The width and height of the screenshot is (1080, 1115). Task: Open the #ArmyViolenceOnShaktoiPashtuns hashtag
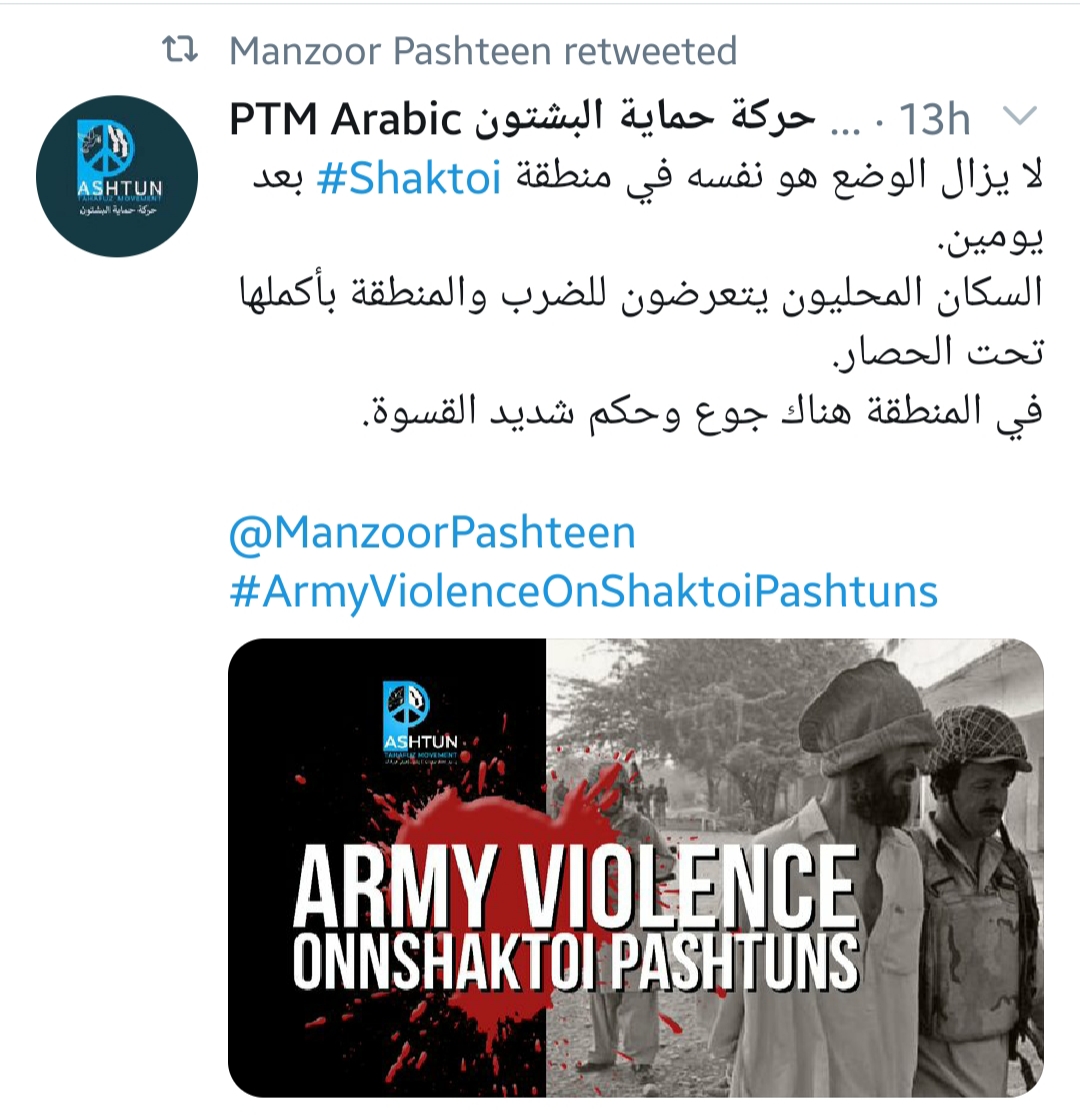(583, 592)
